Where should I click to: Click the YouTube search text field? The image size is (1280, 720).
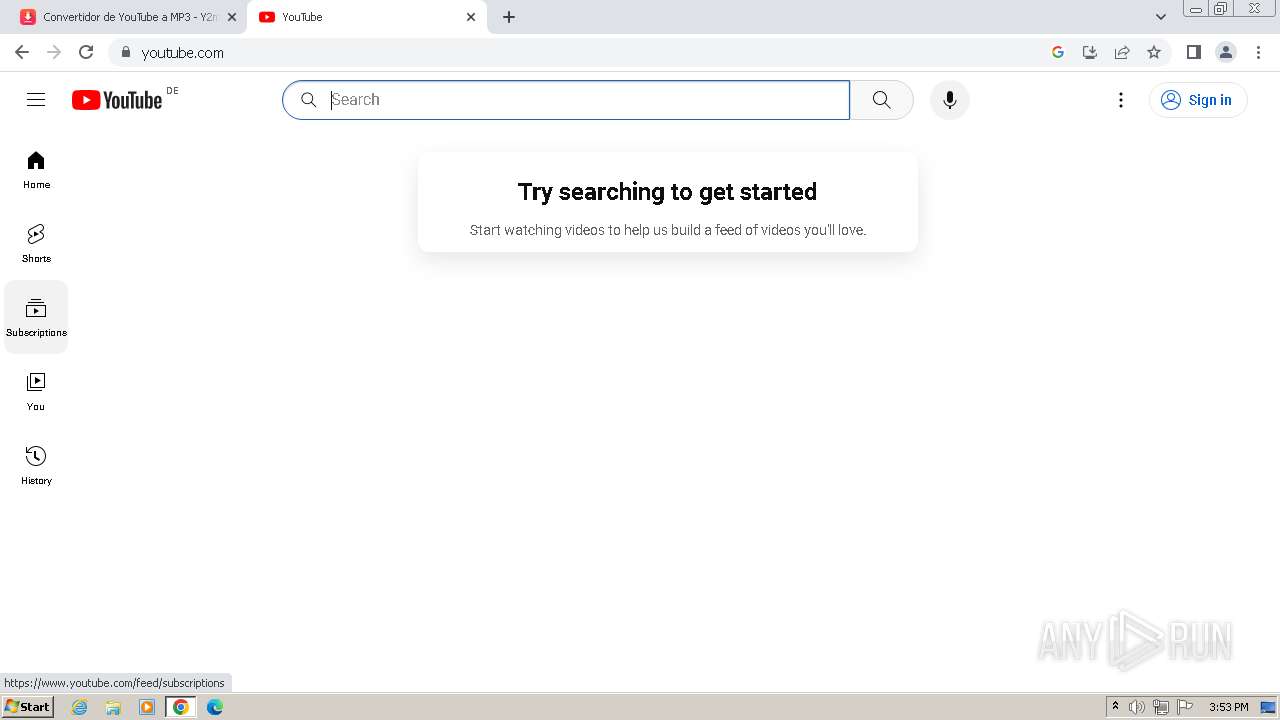point(566,100)
